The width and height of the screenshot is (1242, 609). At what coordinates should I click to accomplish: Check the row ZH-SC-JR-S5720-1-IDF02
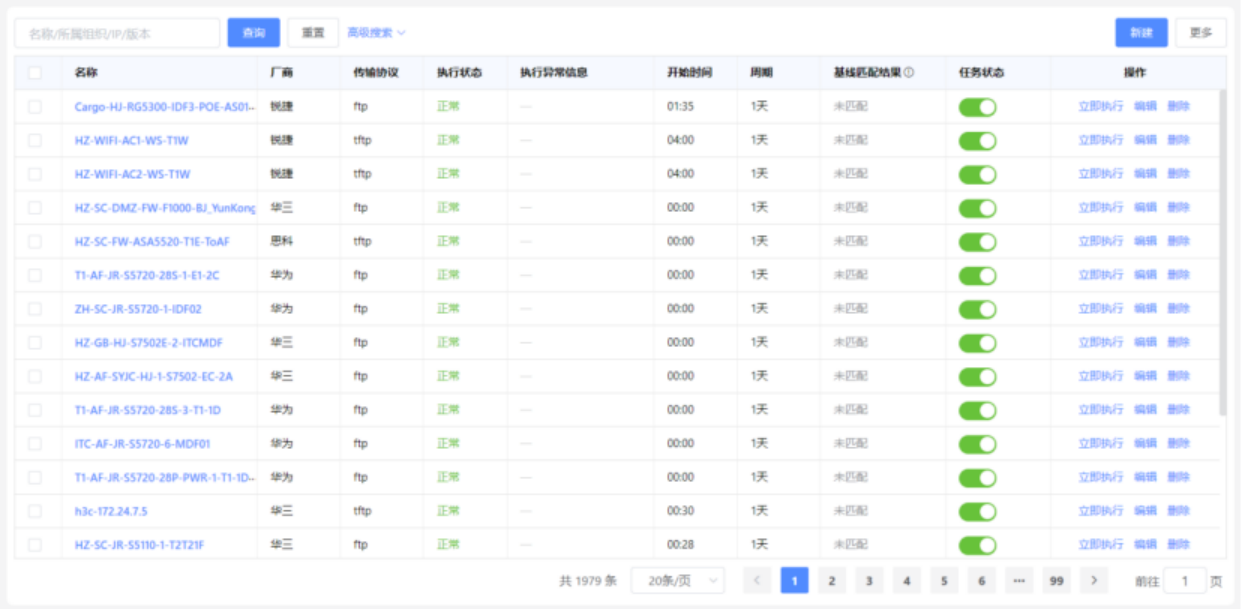[x=35, y=309]
